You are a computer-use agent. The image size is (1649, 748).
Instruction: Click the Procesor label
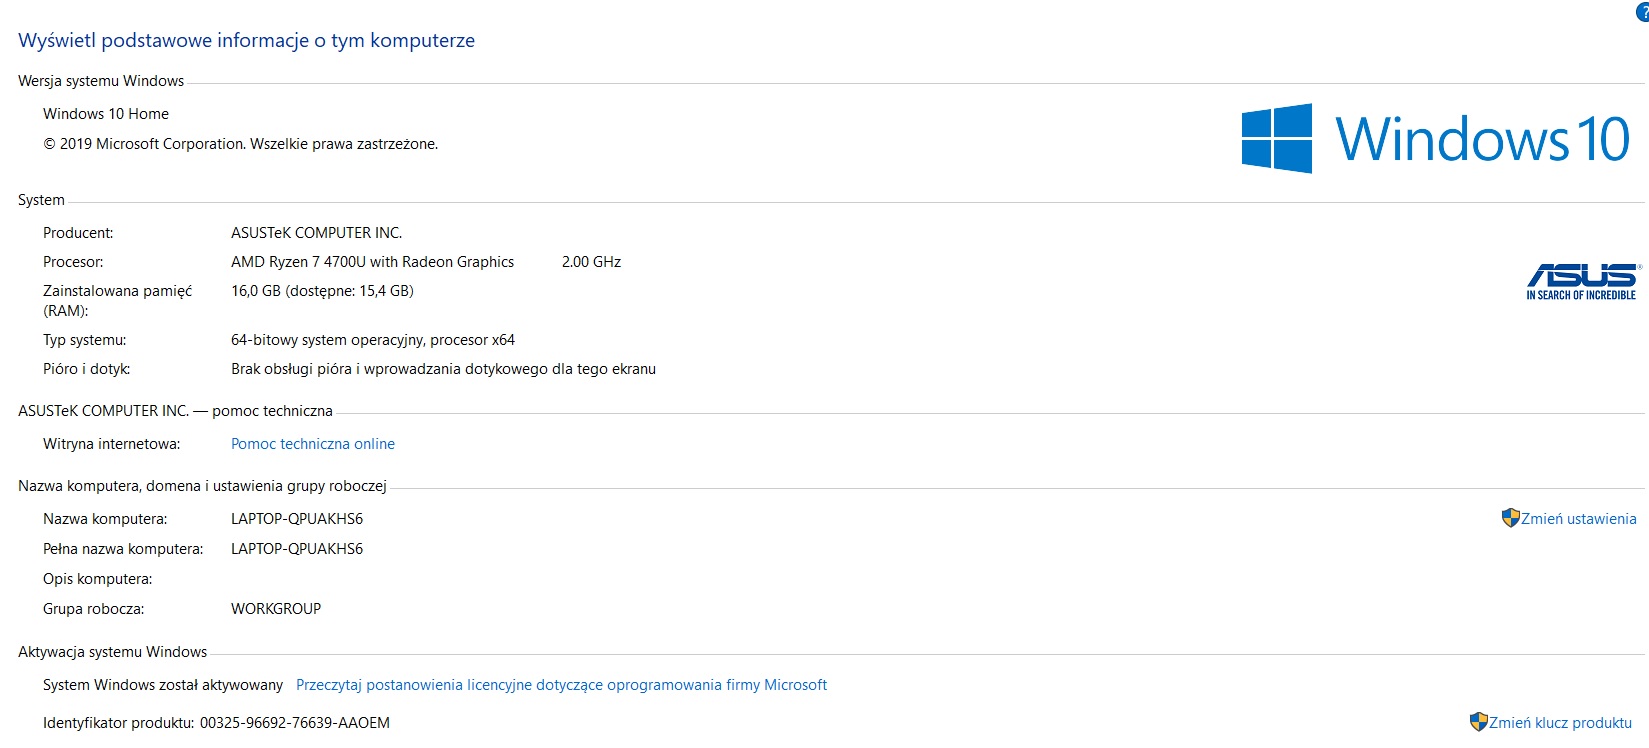73,262
